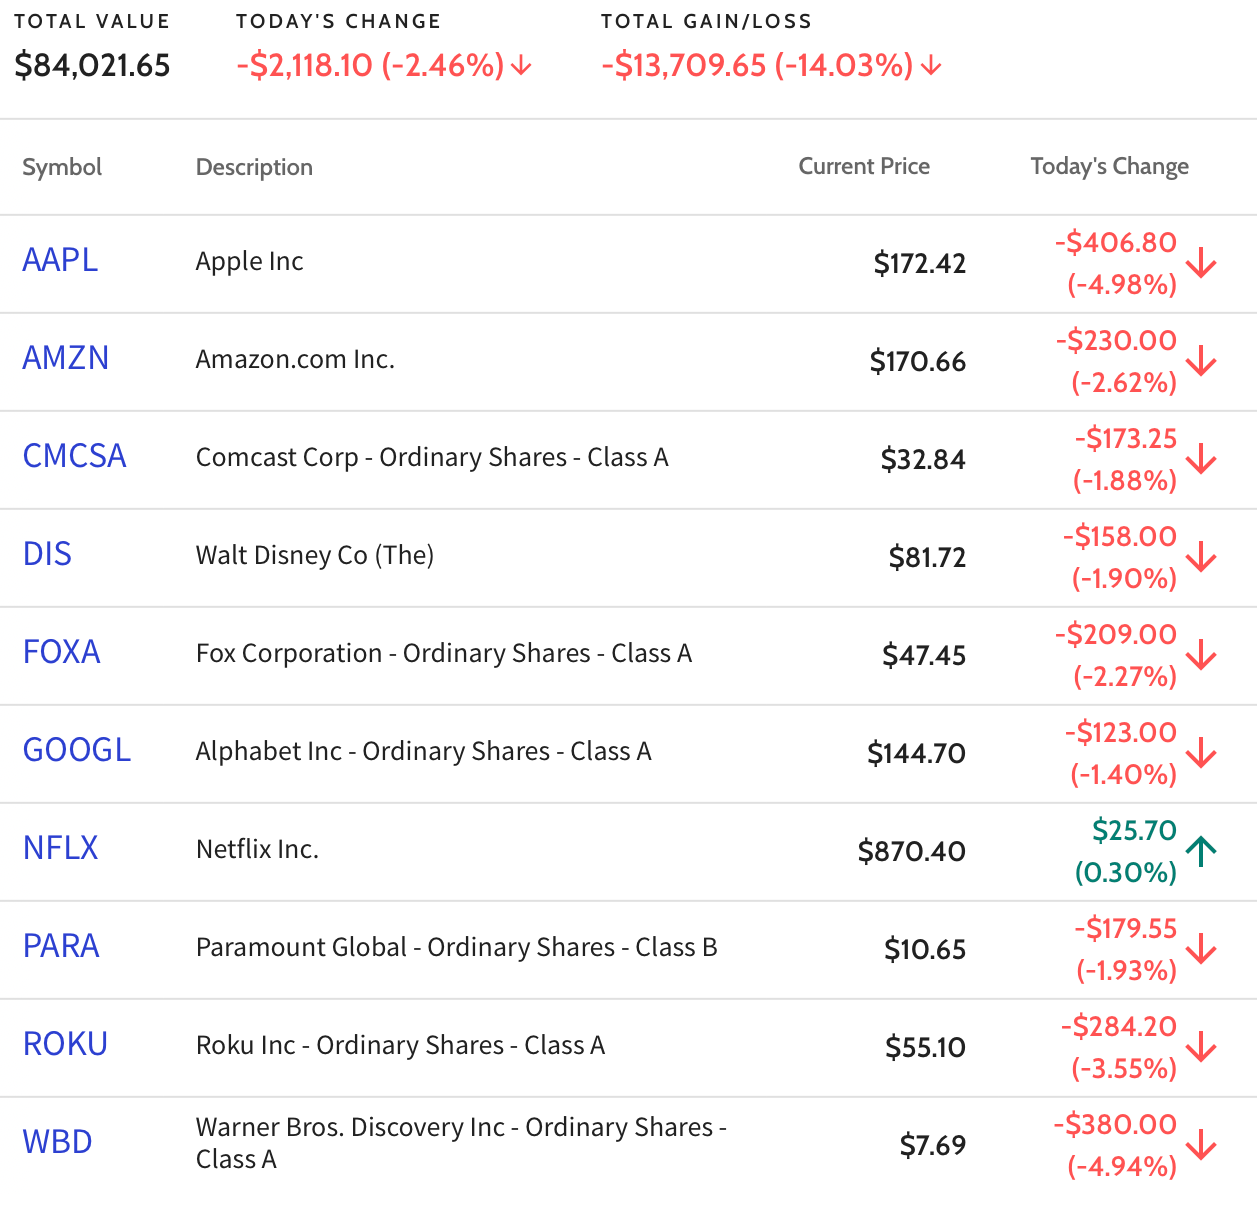Open the FOXA symbol link
The height and width of the screenshot is (1205, 1257).
62,652
